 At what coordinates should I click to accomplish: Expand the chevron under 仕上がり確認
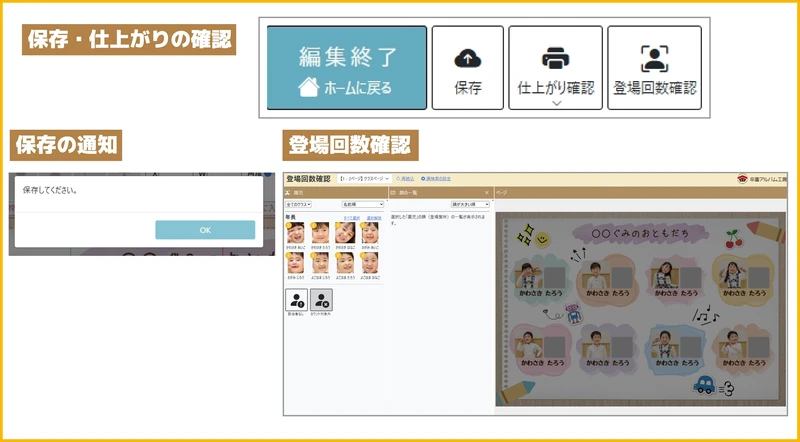(x=557, y=103)
